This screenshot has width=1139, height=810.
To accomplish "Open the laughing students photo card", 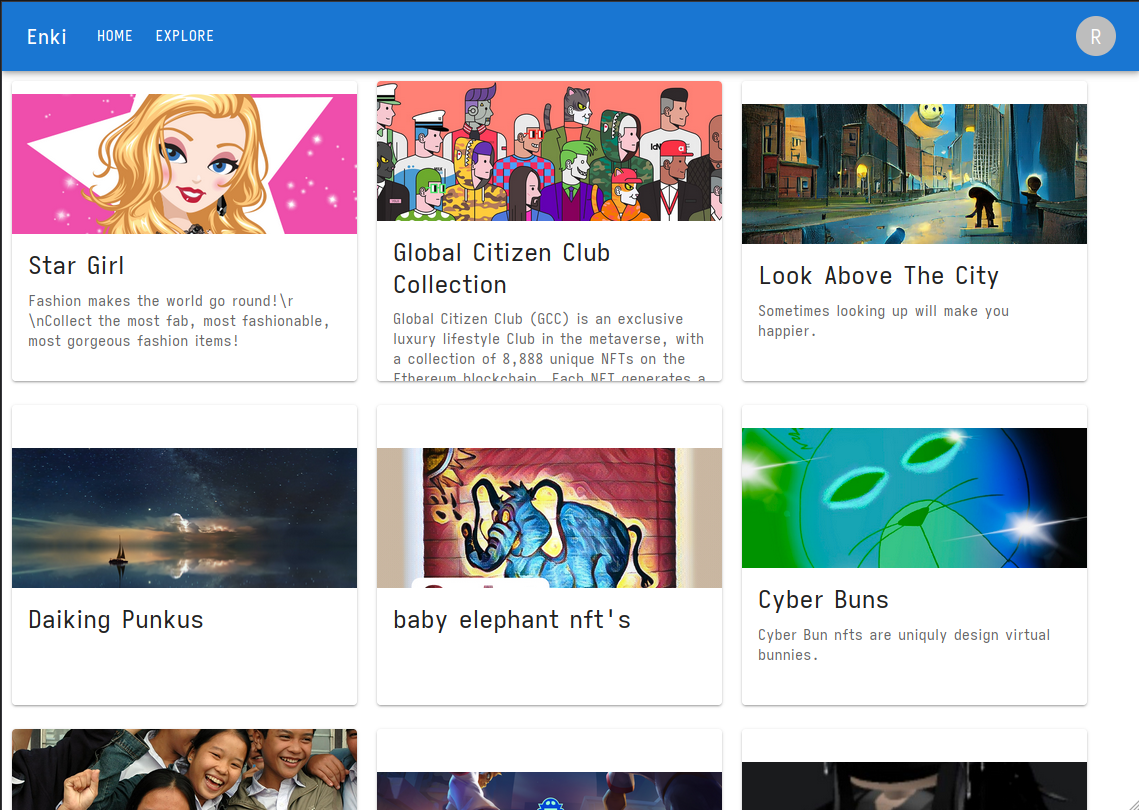I will pos(185,769).
